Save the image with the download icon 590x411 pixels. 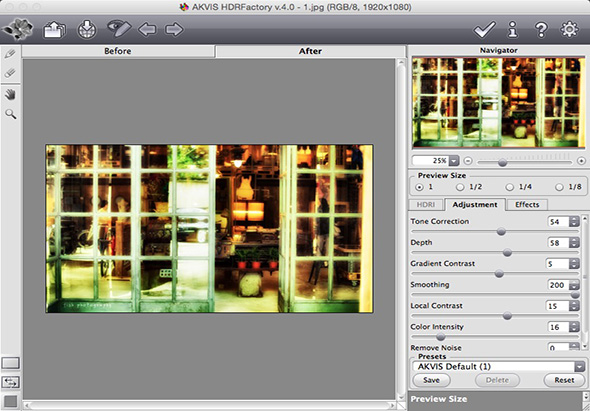pos(87,29)
